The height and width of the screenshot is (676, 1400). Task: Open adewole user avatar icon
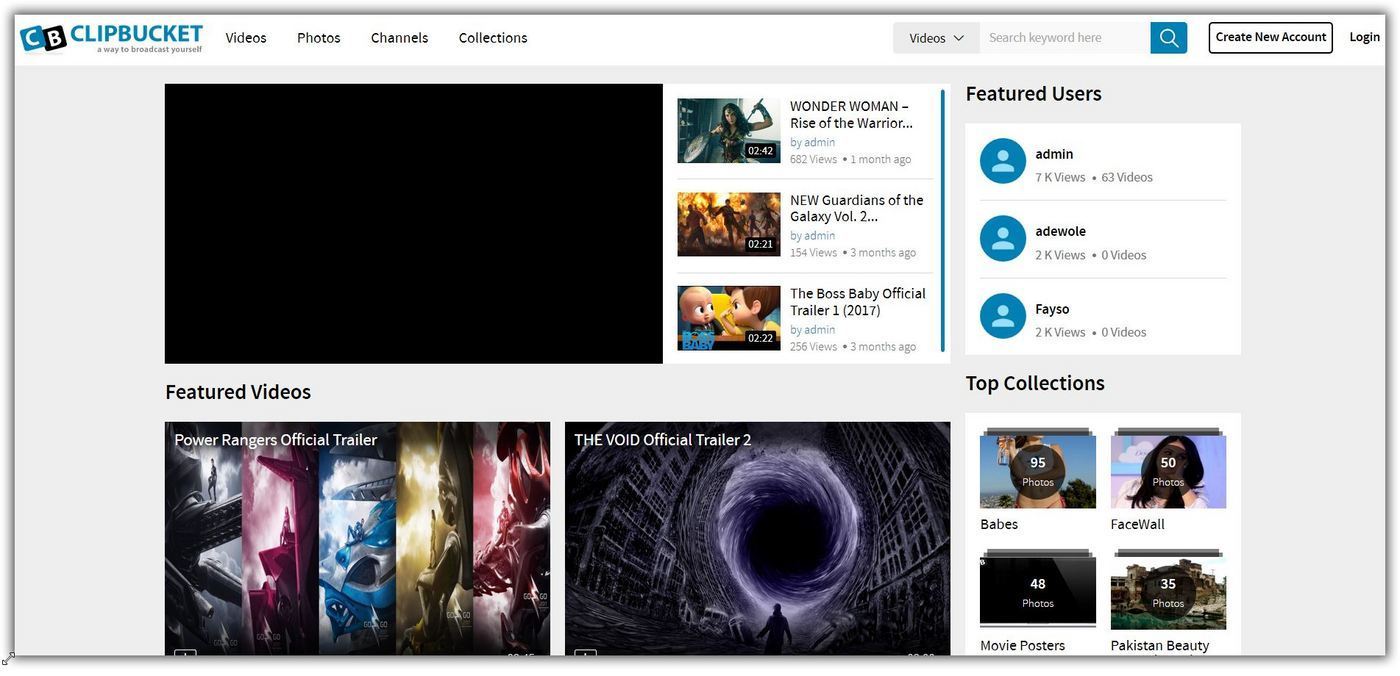[x=1003, y=239]
